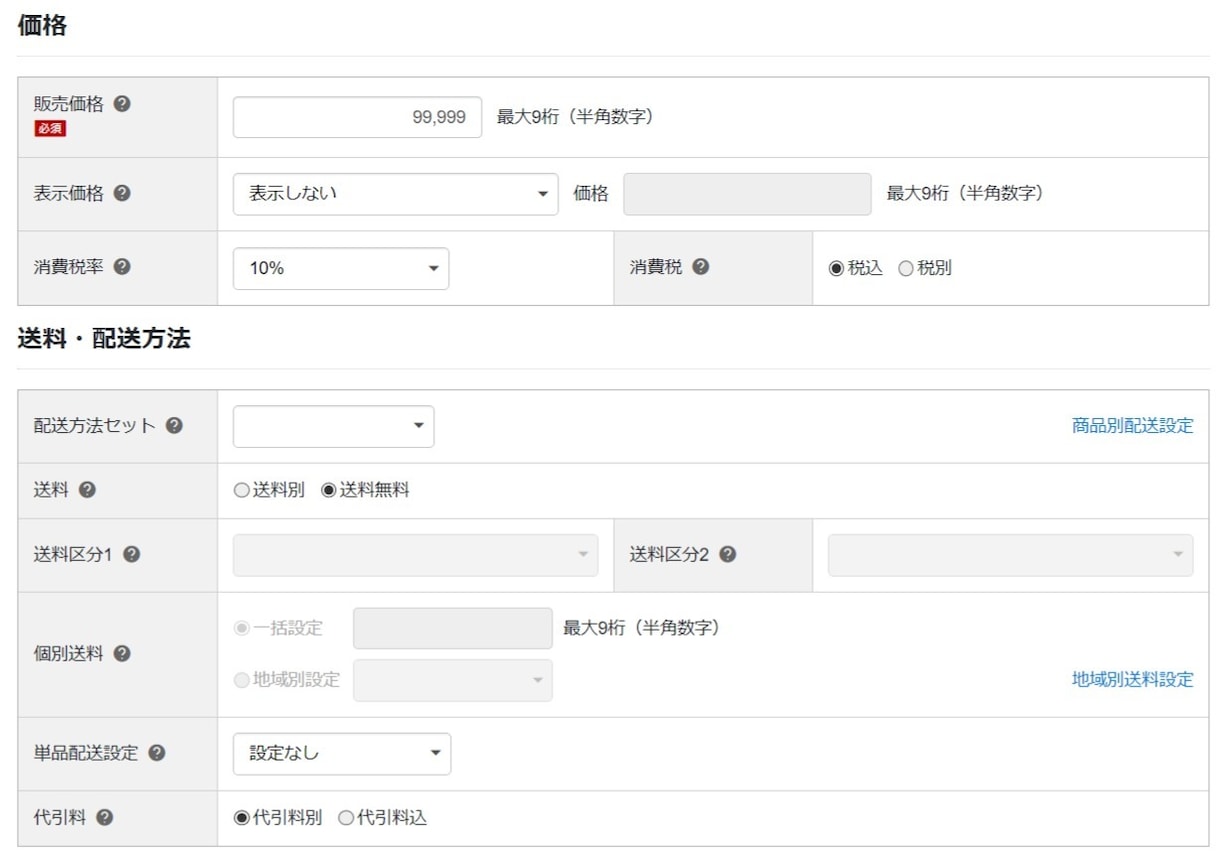Open help icon beside 送料区分2
Image resolution: width=1220 pixels, height=854 pixels.
pos(727,554)
